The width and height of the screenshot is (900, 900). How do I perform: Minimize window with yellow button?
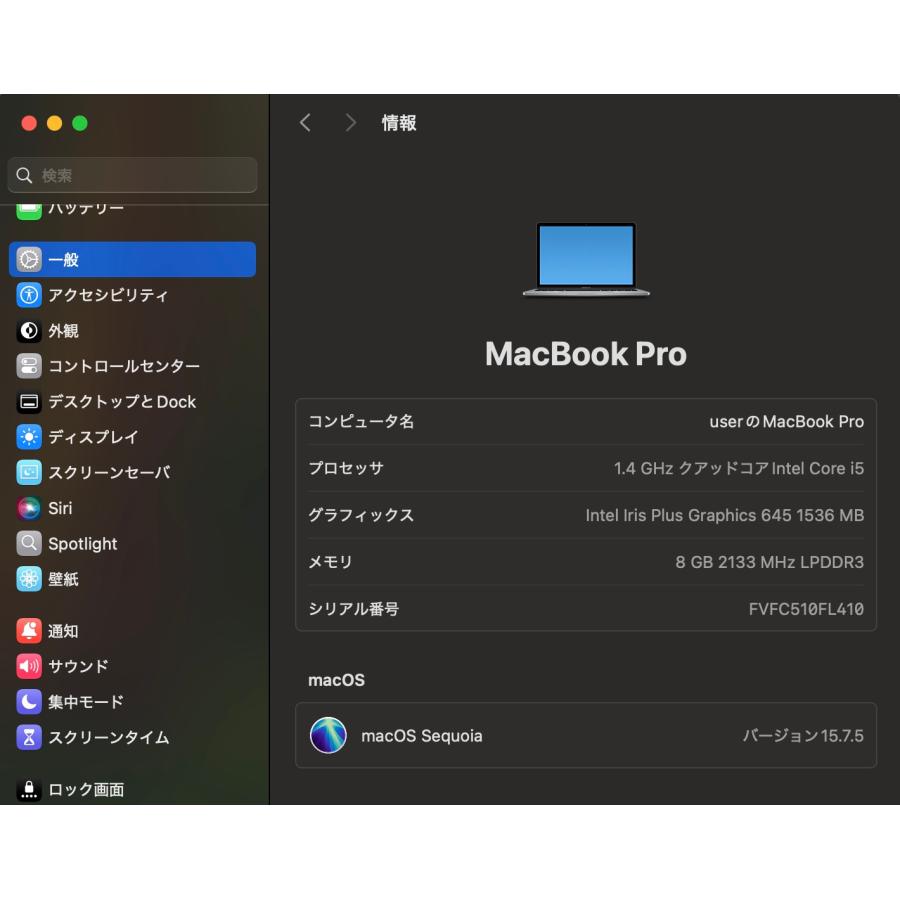click(x=55, y=123)
